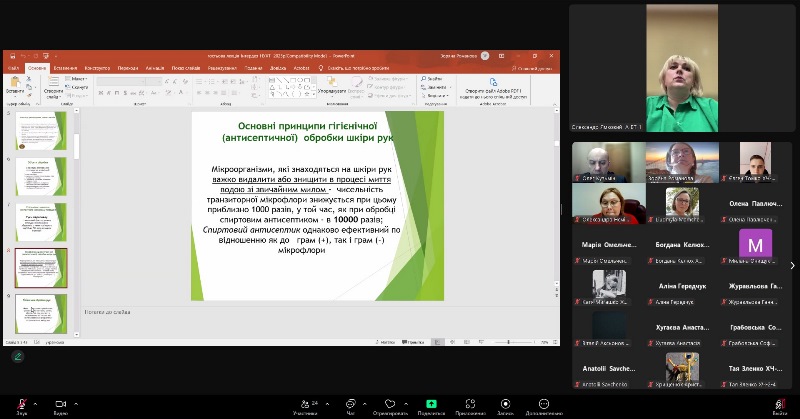The image size is (800, 419).
Task: Open the Zoom chat panel
Action: [x=351, y=404]
